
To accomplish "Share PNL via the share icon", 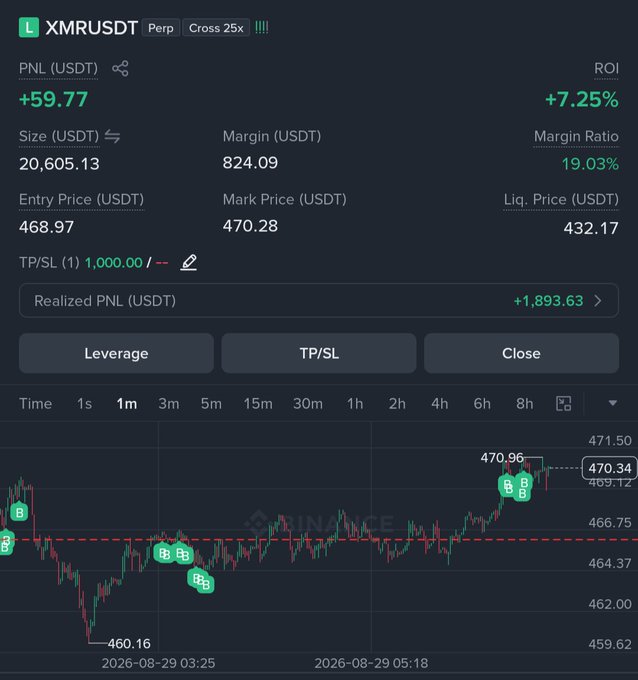I will pyautogui.click(x=120, y=69).
